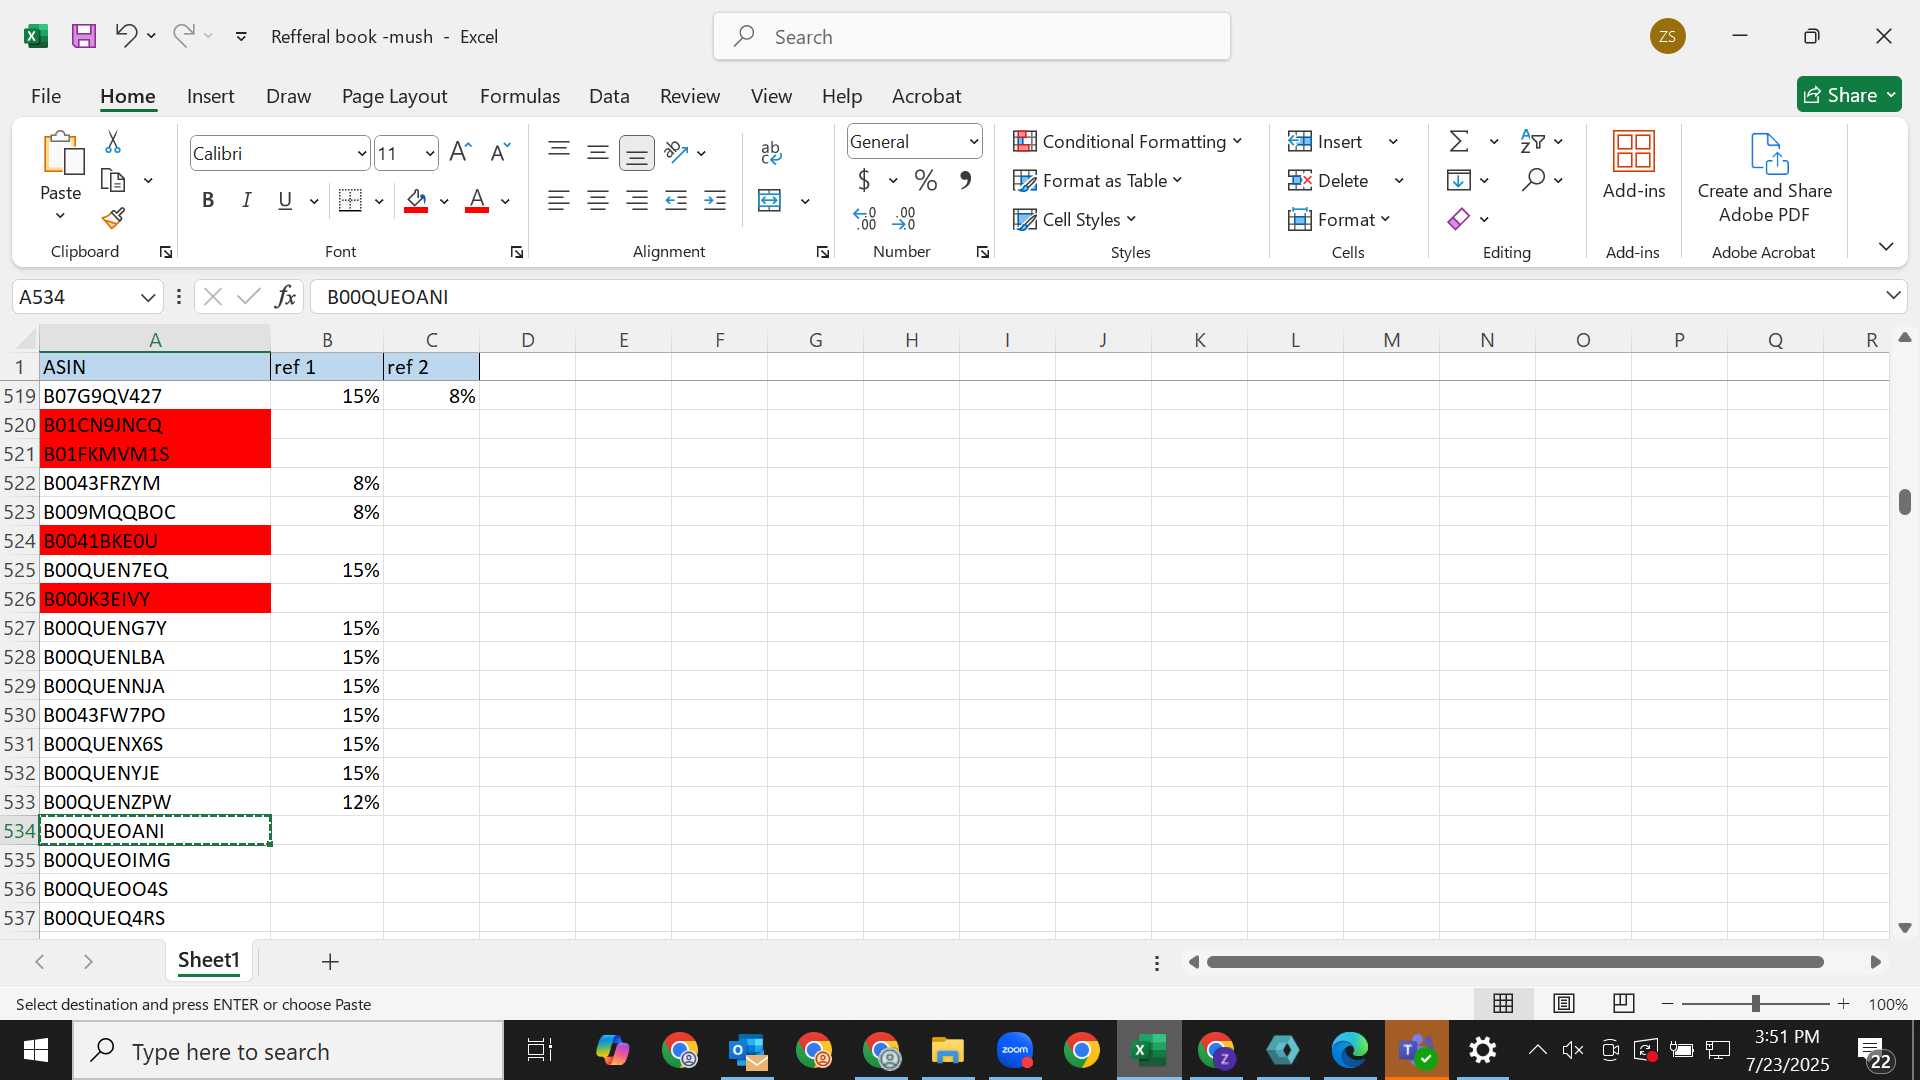Click the Orientation text rotation icon
The image size is (1920, 1080).
pyautogui.click(x=677, y=152)
